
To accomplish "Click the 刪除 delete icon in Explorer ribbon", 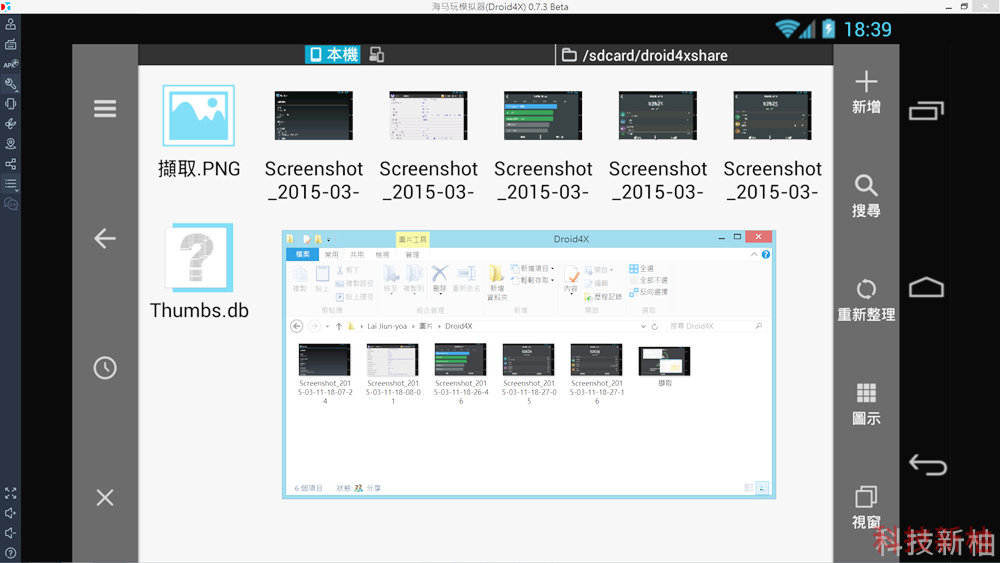I will (439, 279).
